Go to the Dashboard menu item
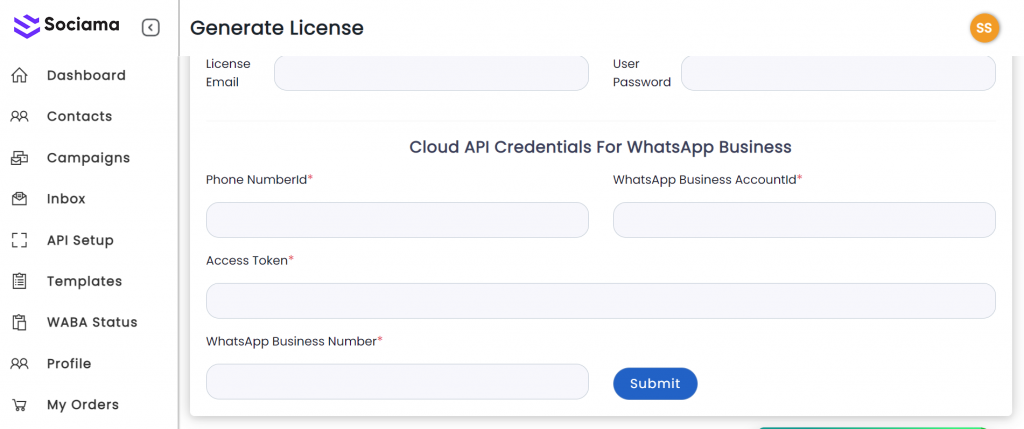This screenshot has height=429, width=1024. coord(86,75)
